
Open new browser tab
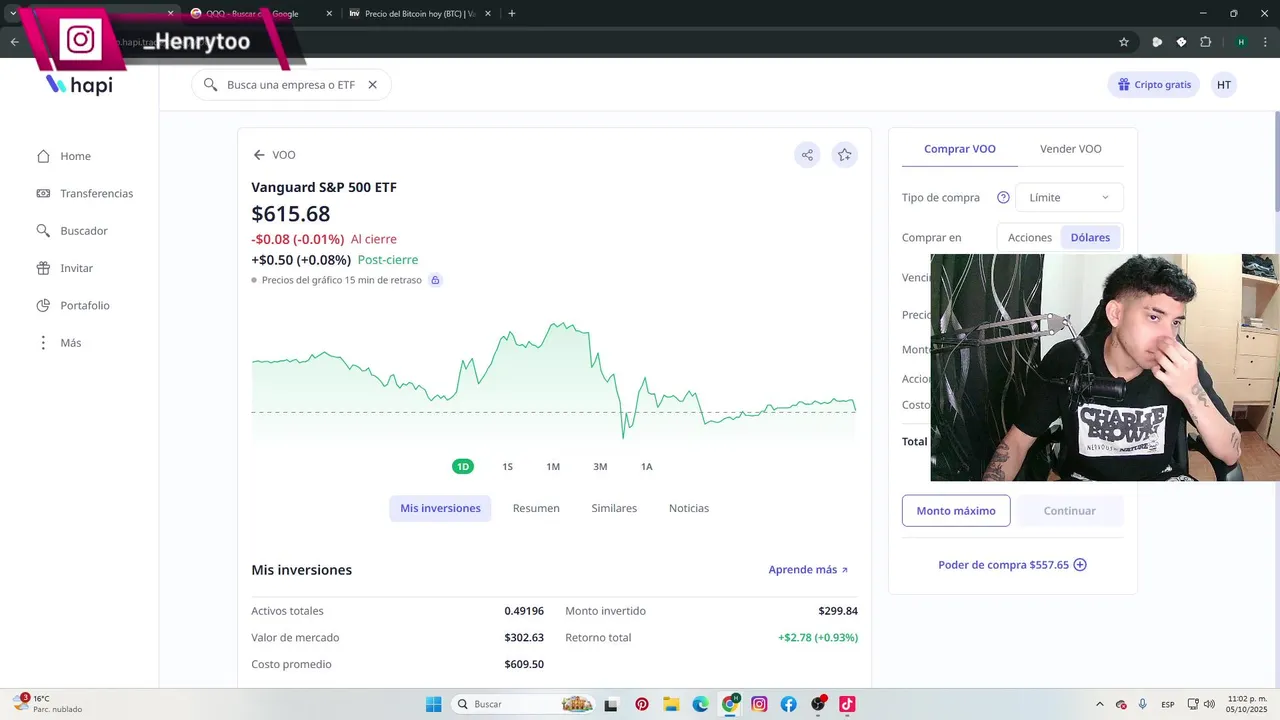click(x=512, y=13)
